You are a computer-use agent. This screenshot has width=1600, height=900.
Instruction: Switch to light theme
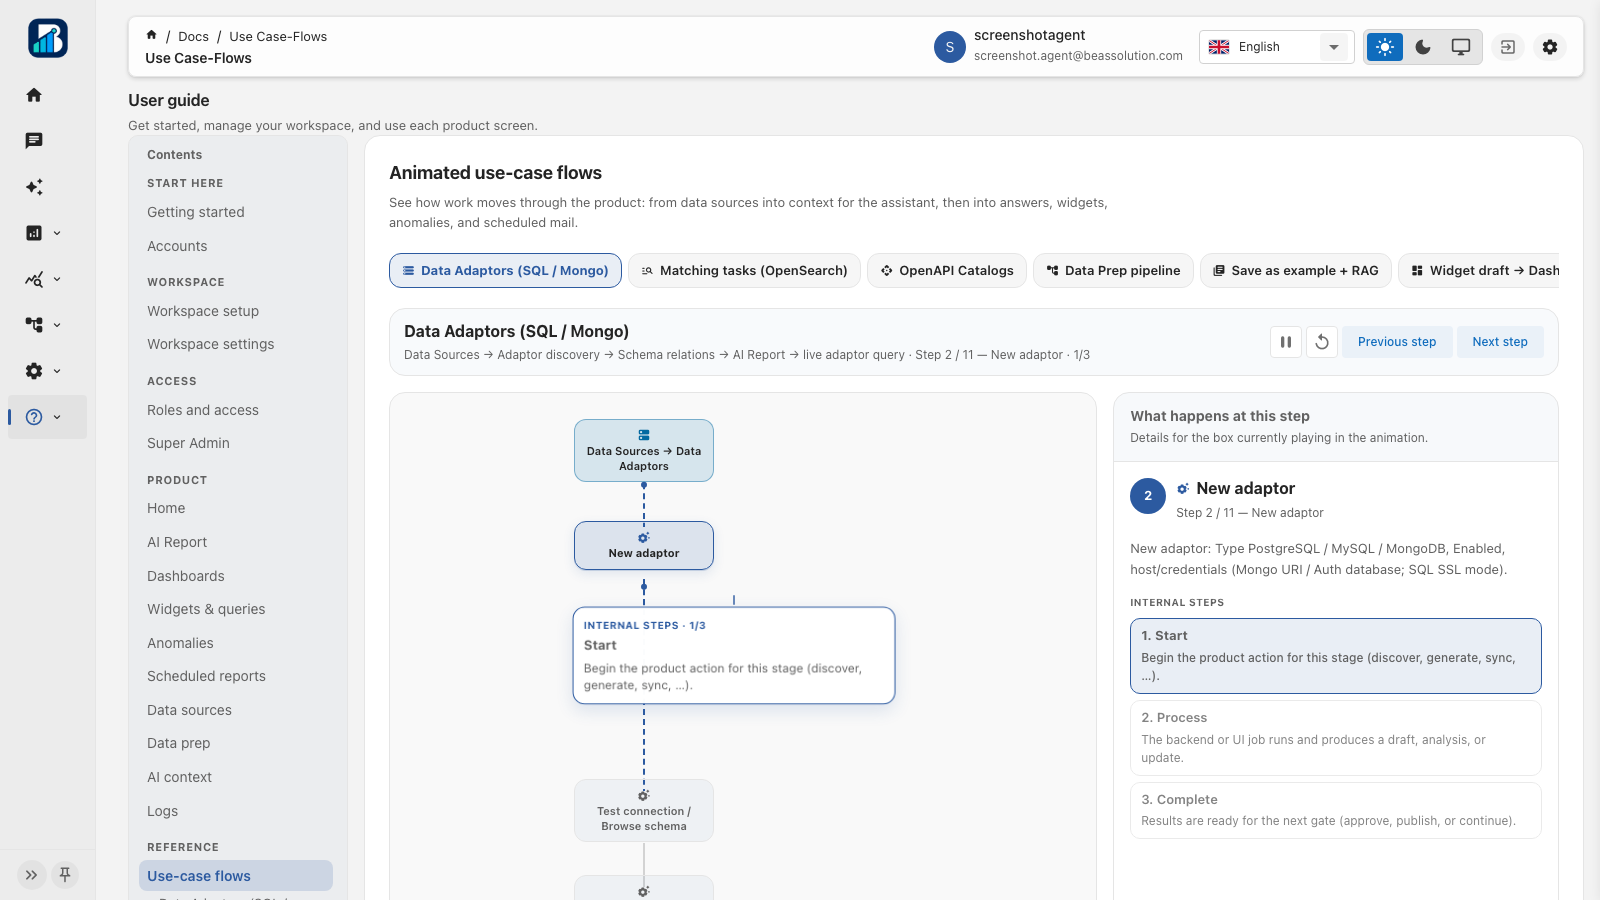[1385, 47]
